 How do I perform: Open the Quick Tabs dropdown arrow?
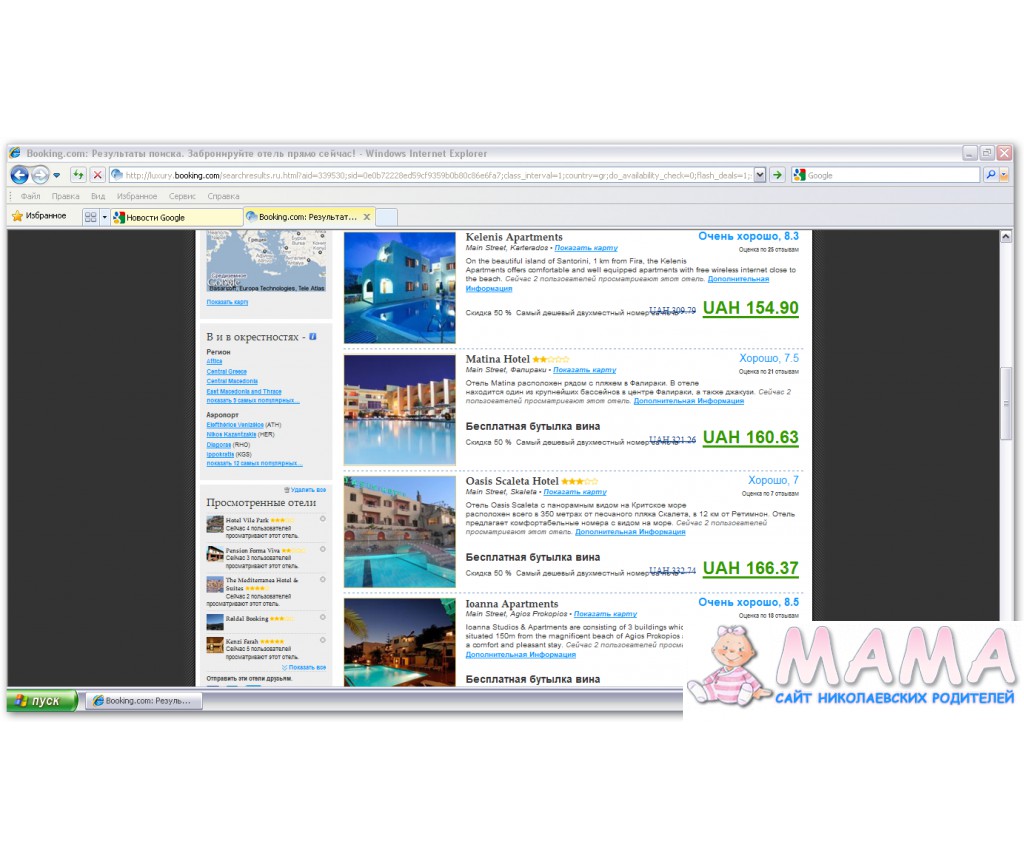click(x=104, y=217)
